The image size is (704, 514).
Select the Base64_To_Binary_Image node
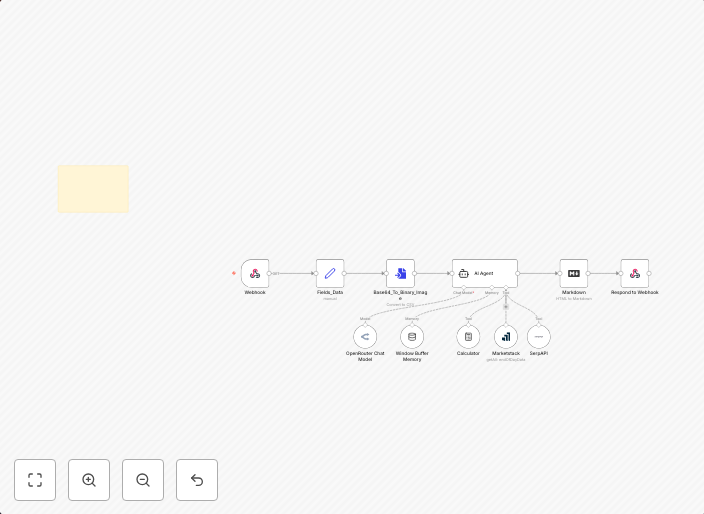400,273
